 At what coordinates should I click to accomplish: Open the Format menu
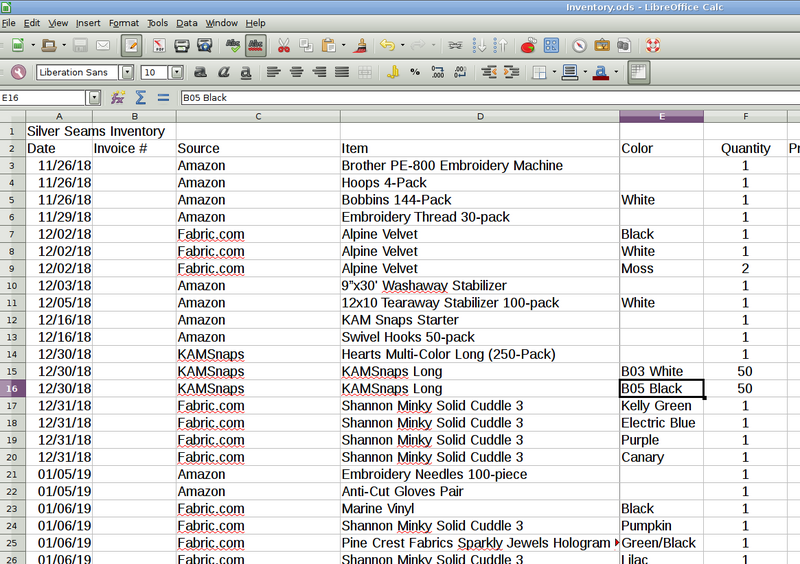(x=123, y=23)
